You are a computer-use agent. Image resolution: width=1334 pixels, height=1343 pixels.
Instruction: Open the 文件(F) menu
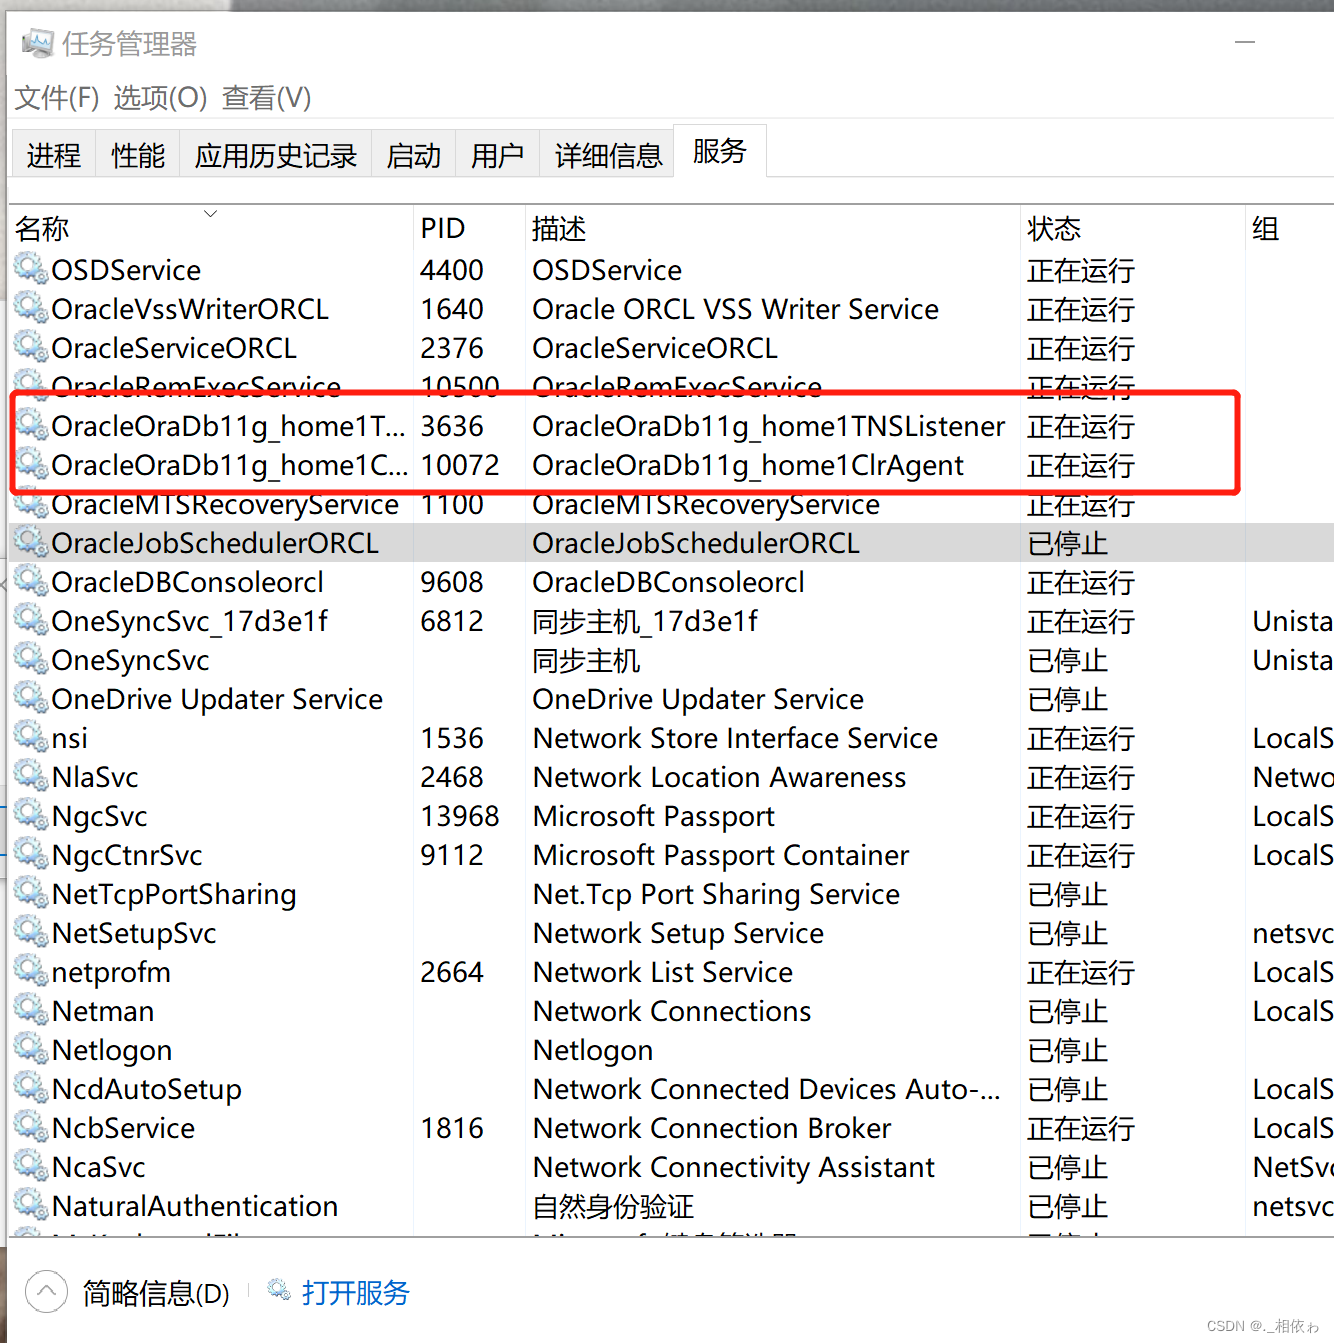57,98
